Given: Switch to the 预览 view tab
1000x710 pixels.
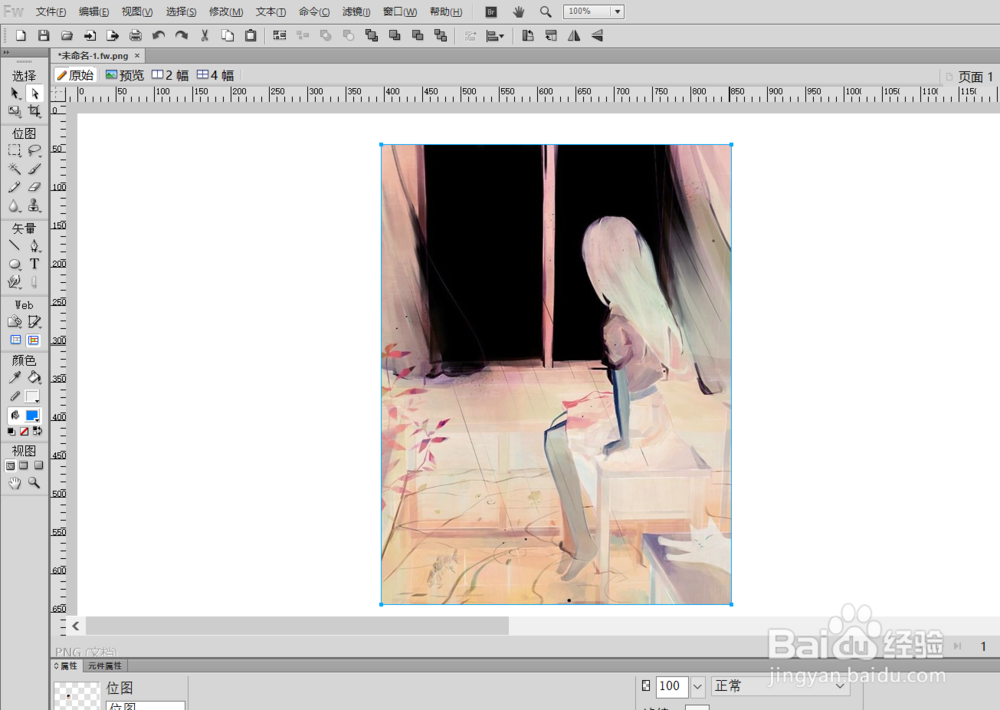Looking at the screenshot, I should click(125, 75).
